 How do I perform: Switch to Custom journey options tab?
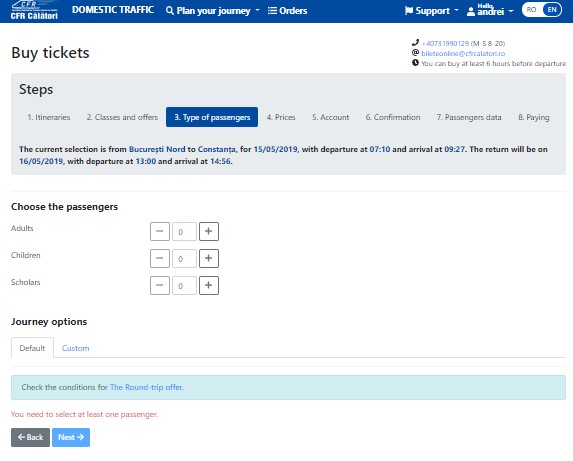pyautogui.click(x=75, y=348)
